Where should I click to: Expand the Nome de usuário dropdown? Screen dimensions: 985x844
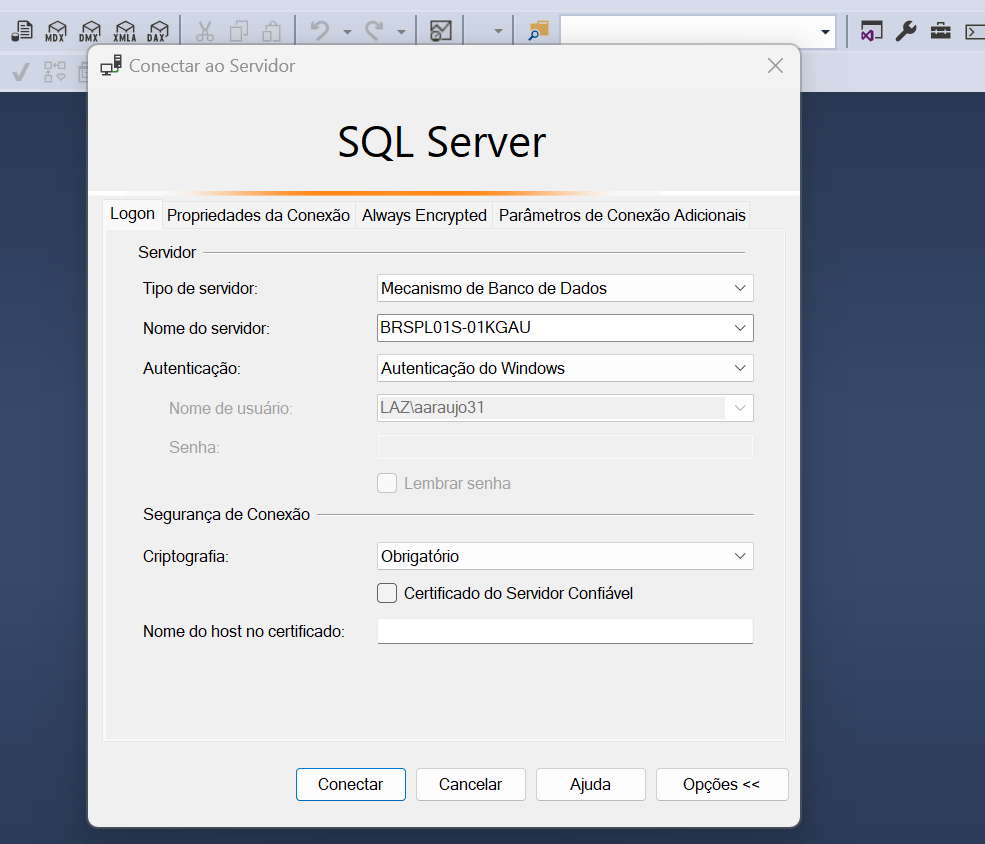[740, 408]
